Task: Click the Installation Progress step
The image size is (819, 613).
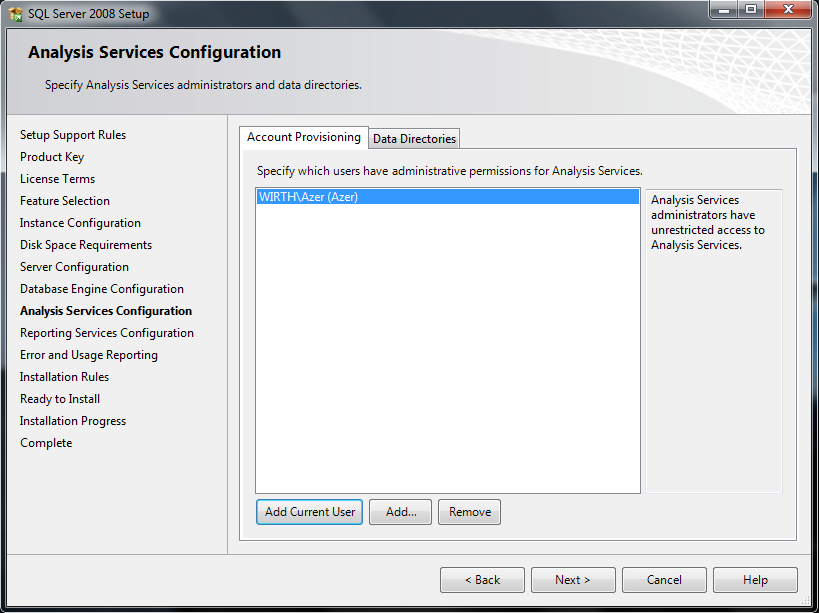Action: (73, 421)
